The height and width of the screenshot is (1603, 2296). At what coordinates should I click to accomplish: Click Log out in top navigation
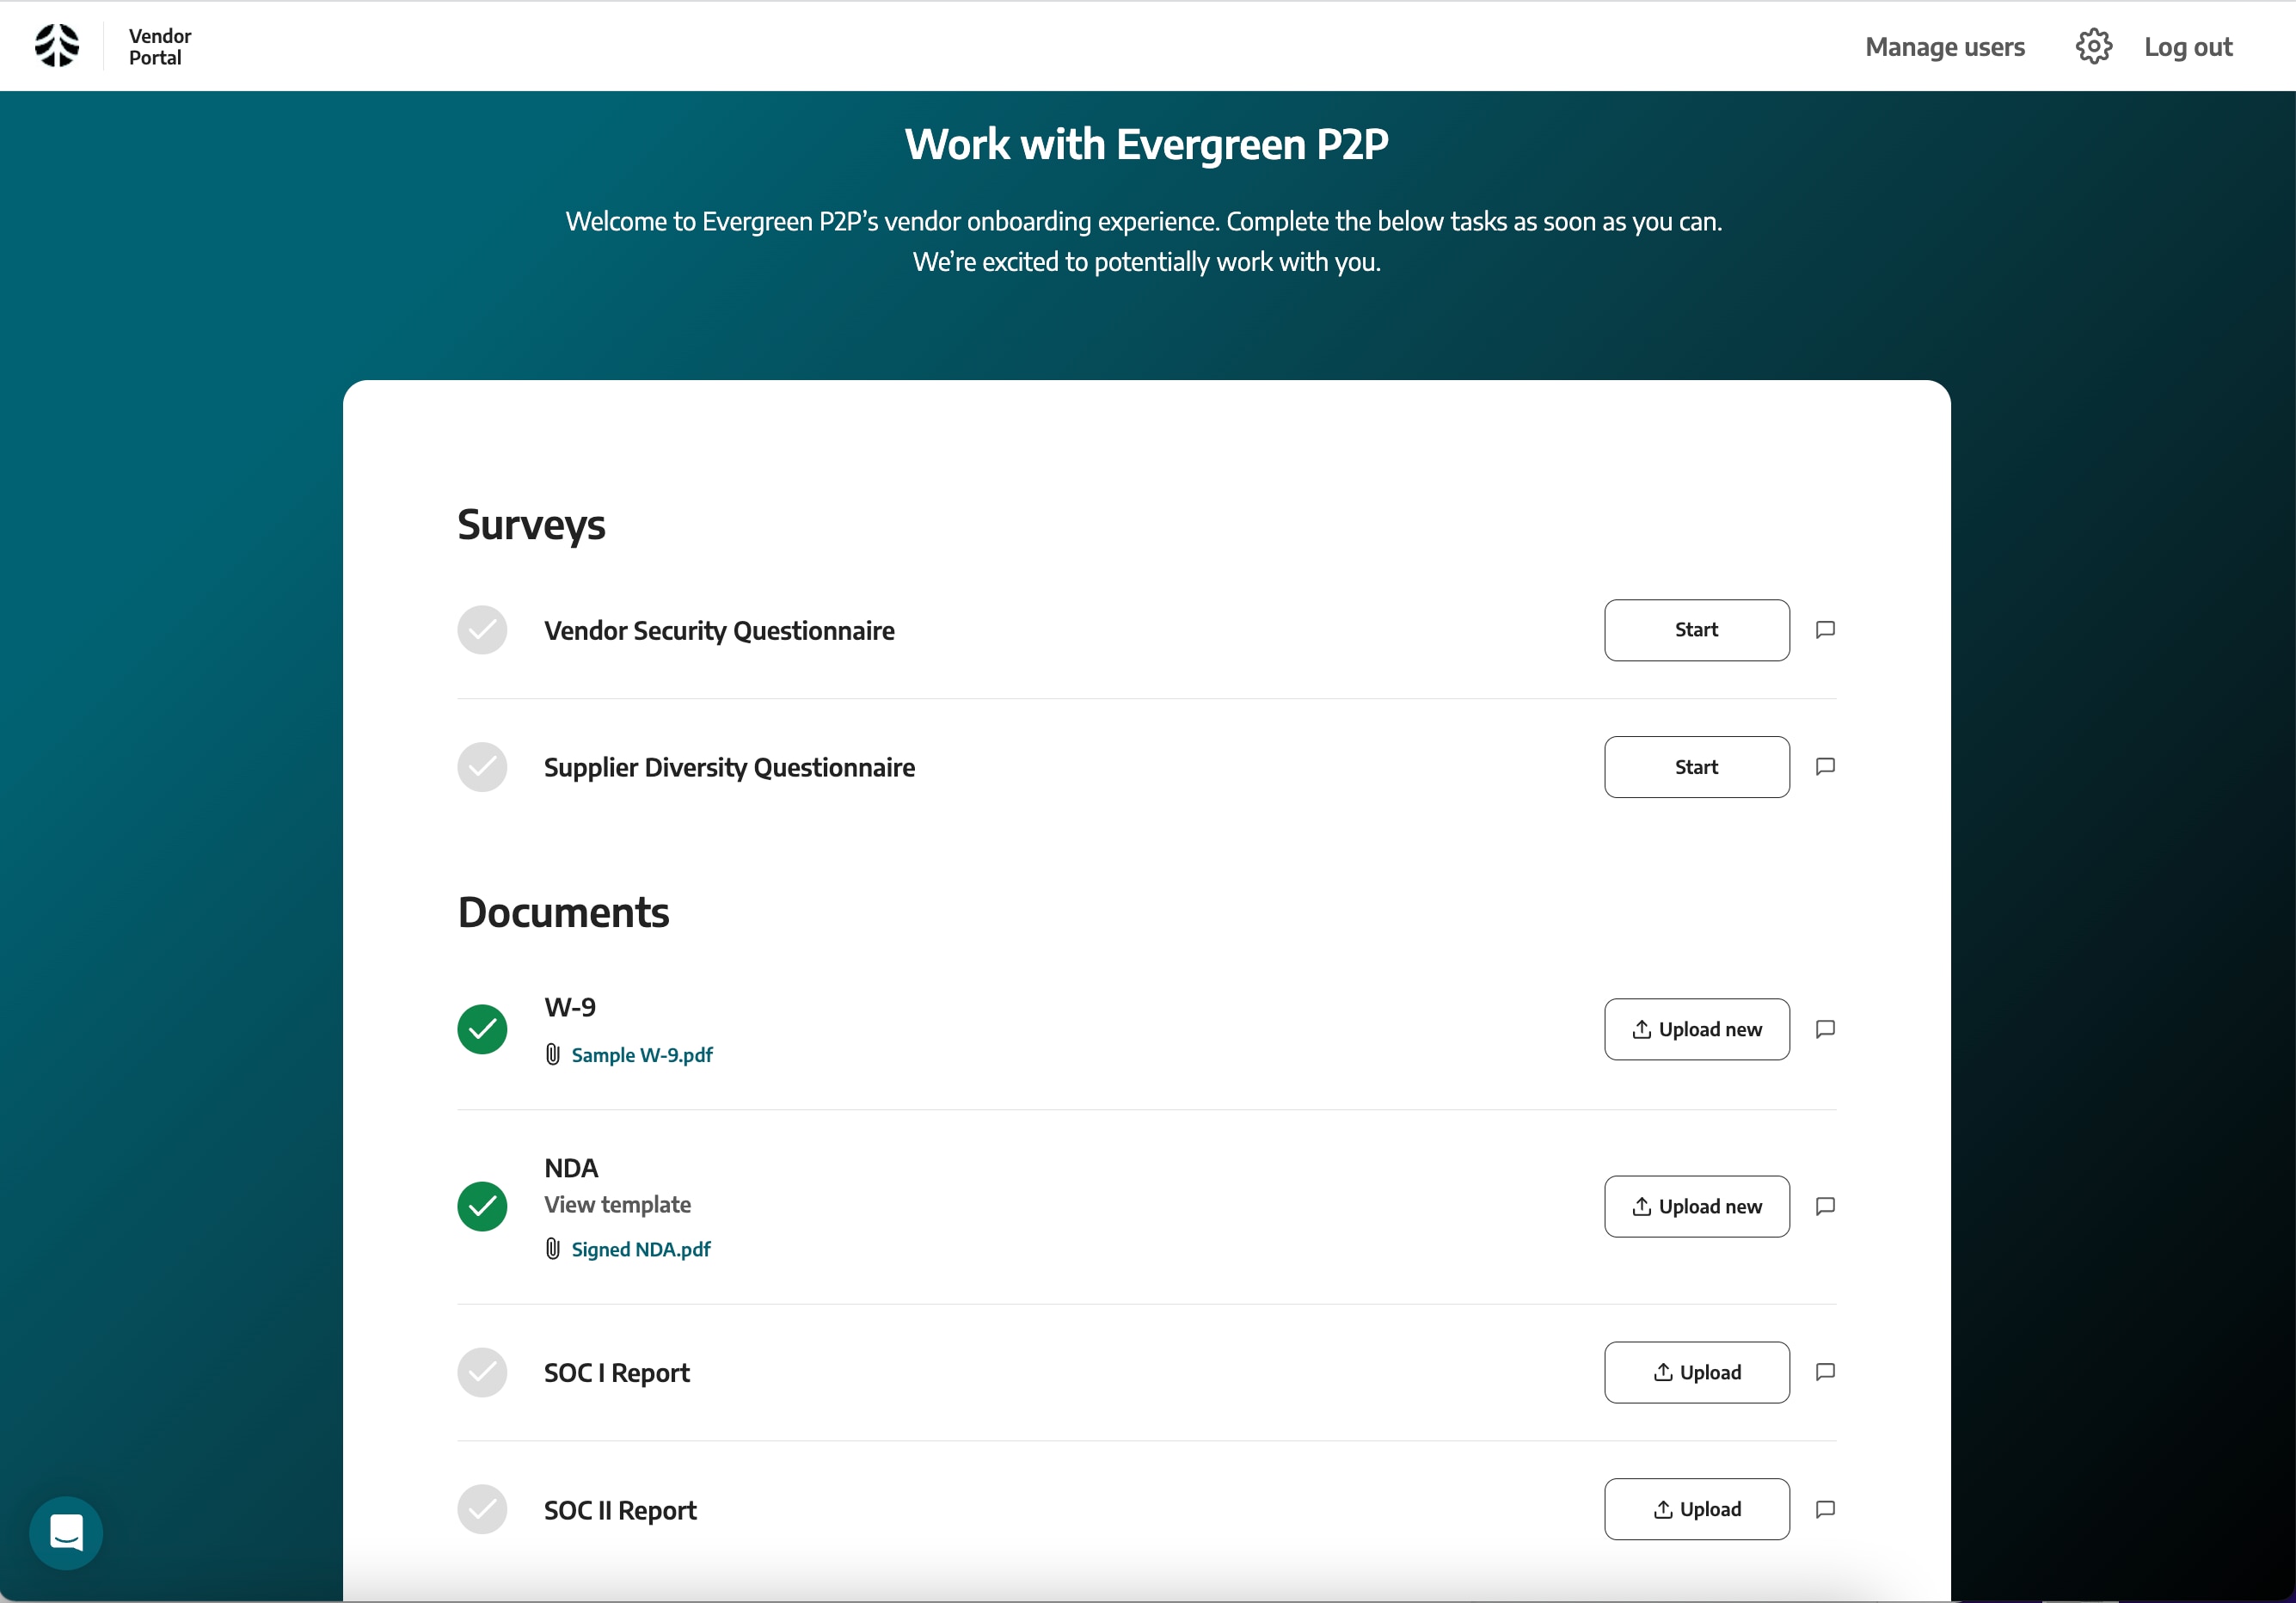pyautogui.click(x=2187, y=47)
